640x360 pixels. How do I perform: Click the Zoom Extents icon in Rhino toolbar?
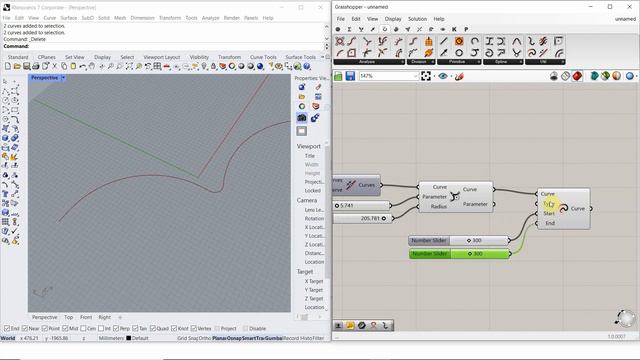click(x=129, y=66)
